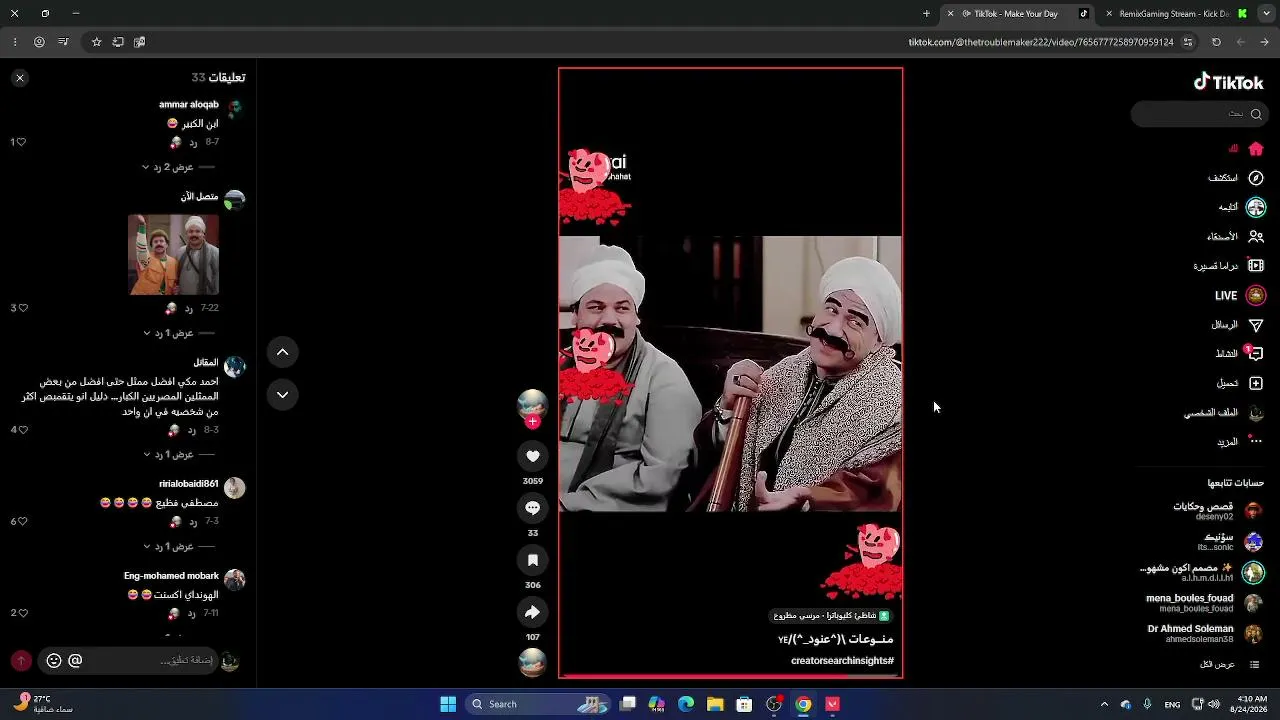Screen dimensions: 1280x720
Task: Open the creatorsearchinsights hashtag
Action: point(842,661)
